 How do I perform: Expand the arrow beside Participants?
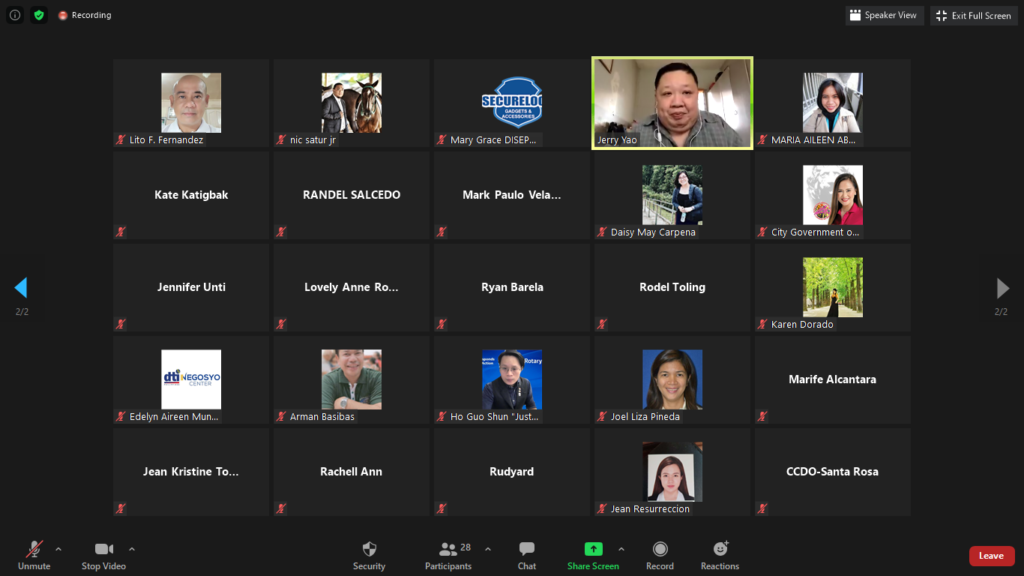tap(488, 549)
